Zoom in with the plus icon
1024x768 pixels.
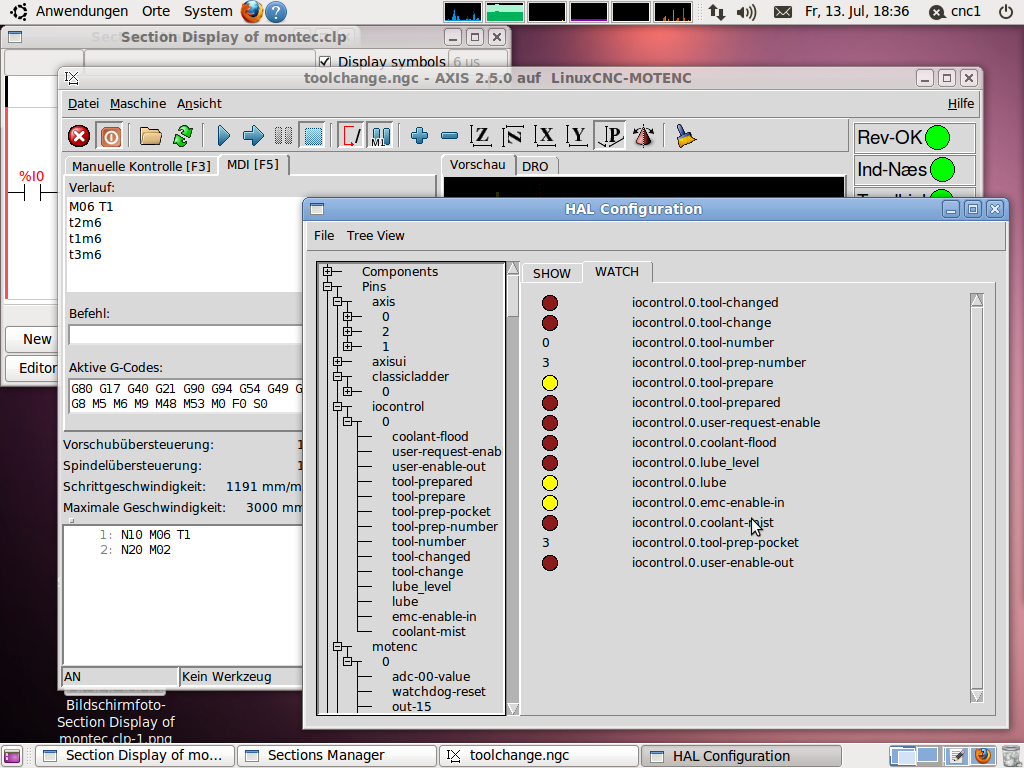click(x=419, y=136)
